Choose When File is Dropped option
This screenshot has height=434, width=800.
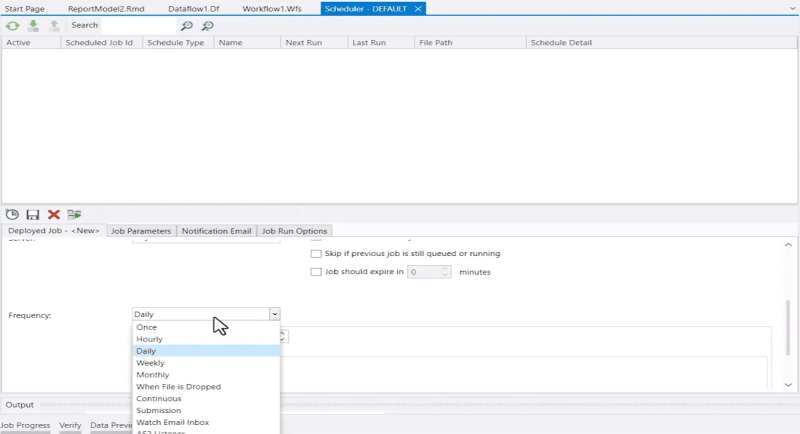tap(178, 387)
